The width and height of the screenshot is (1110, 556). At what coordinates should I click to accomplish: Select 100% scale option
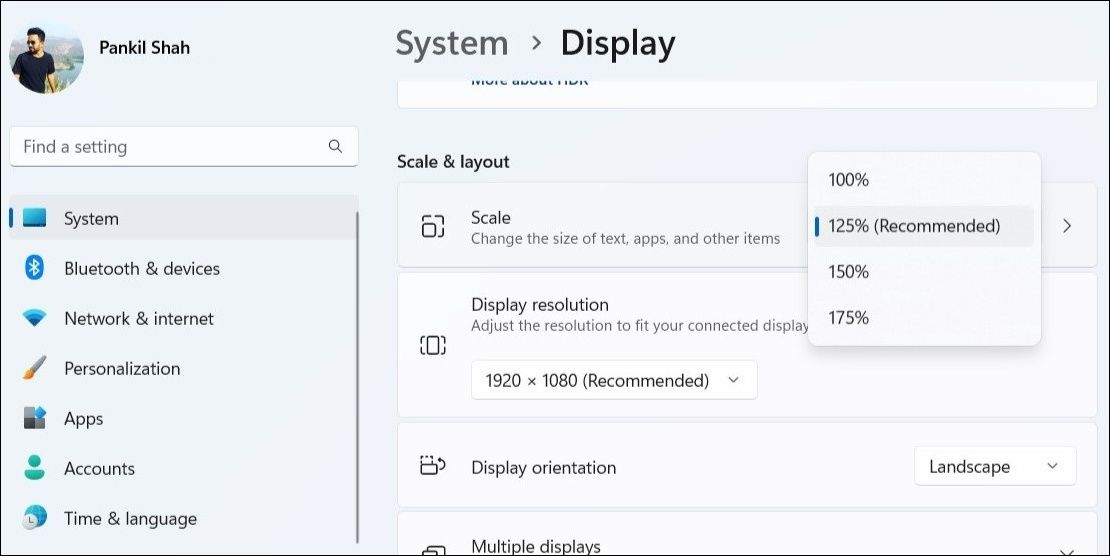pos(849,180)
